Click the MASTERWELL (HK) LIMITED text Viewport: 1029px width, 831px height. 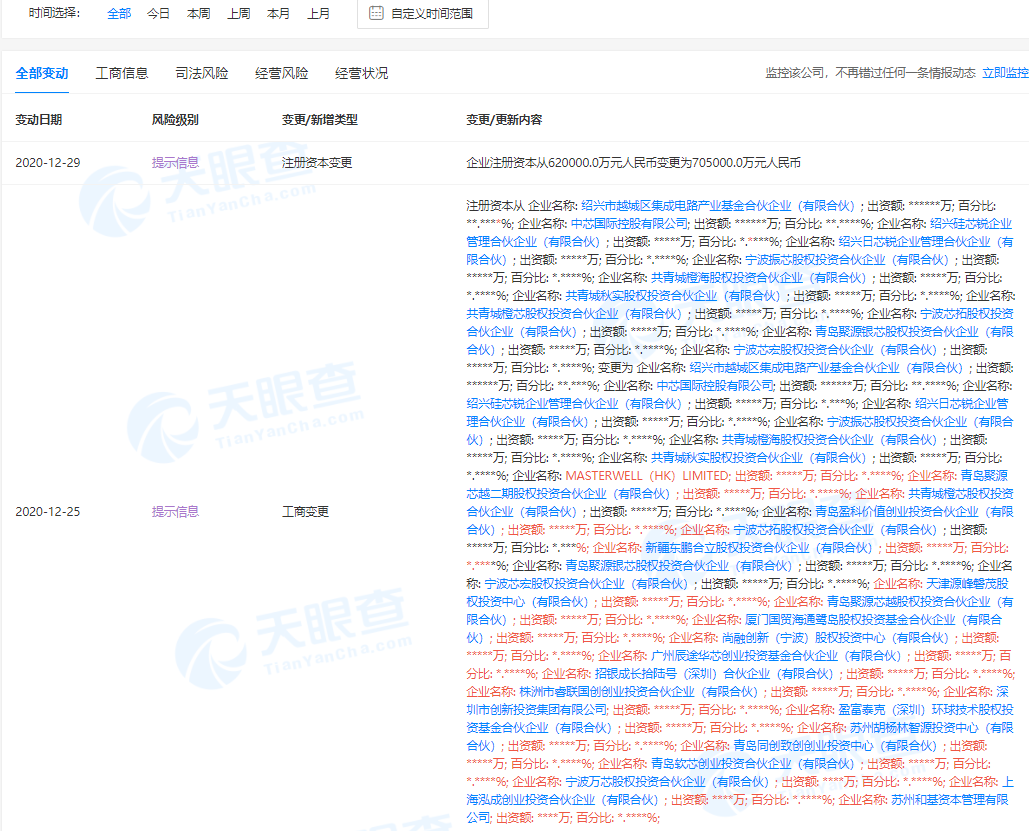[648, 475]
